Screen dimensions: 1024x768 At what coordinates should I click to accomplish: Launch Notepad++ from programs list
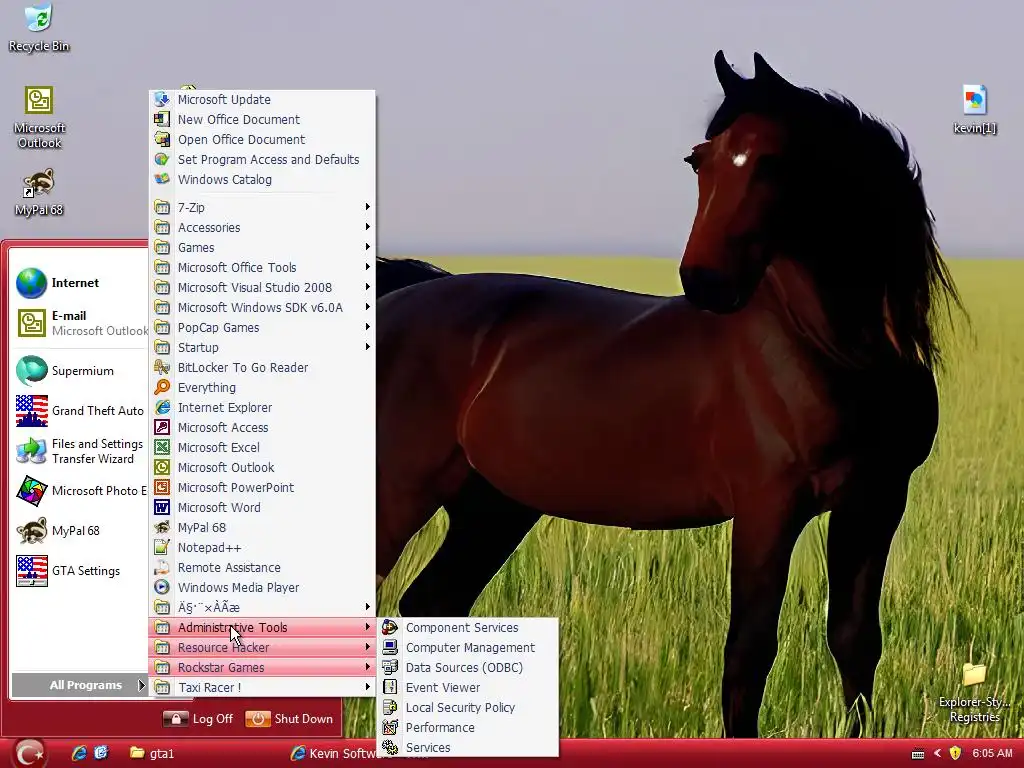[263, 548]
